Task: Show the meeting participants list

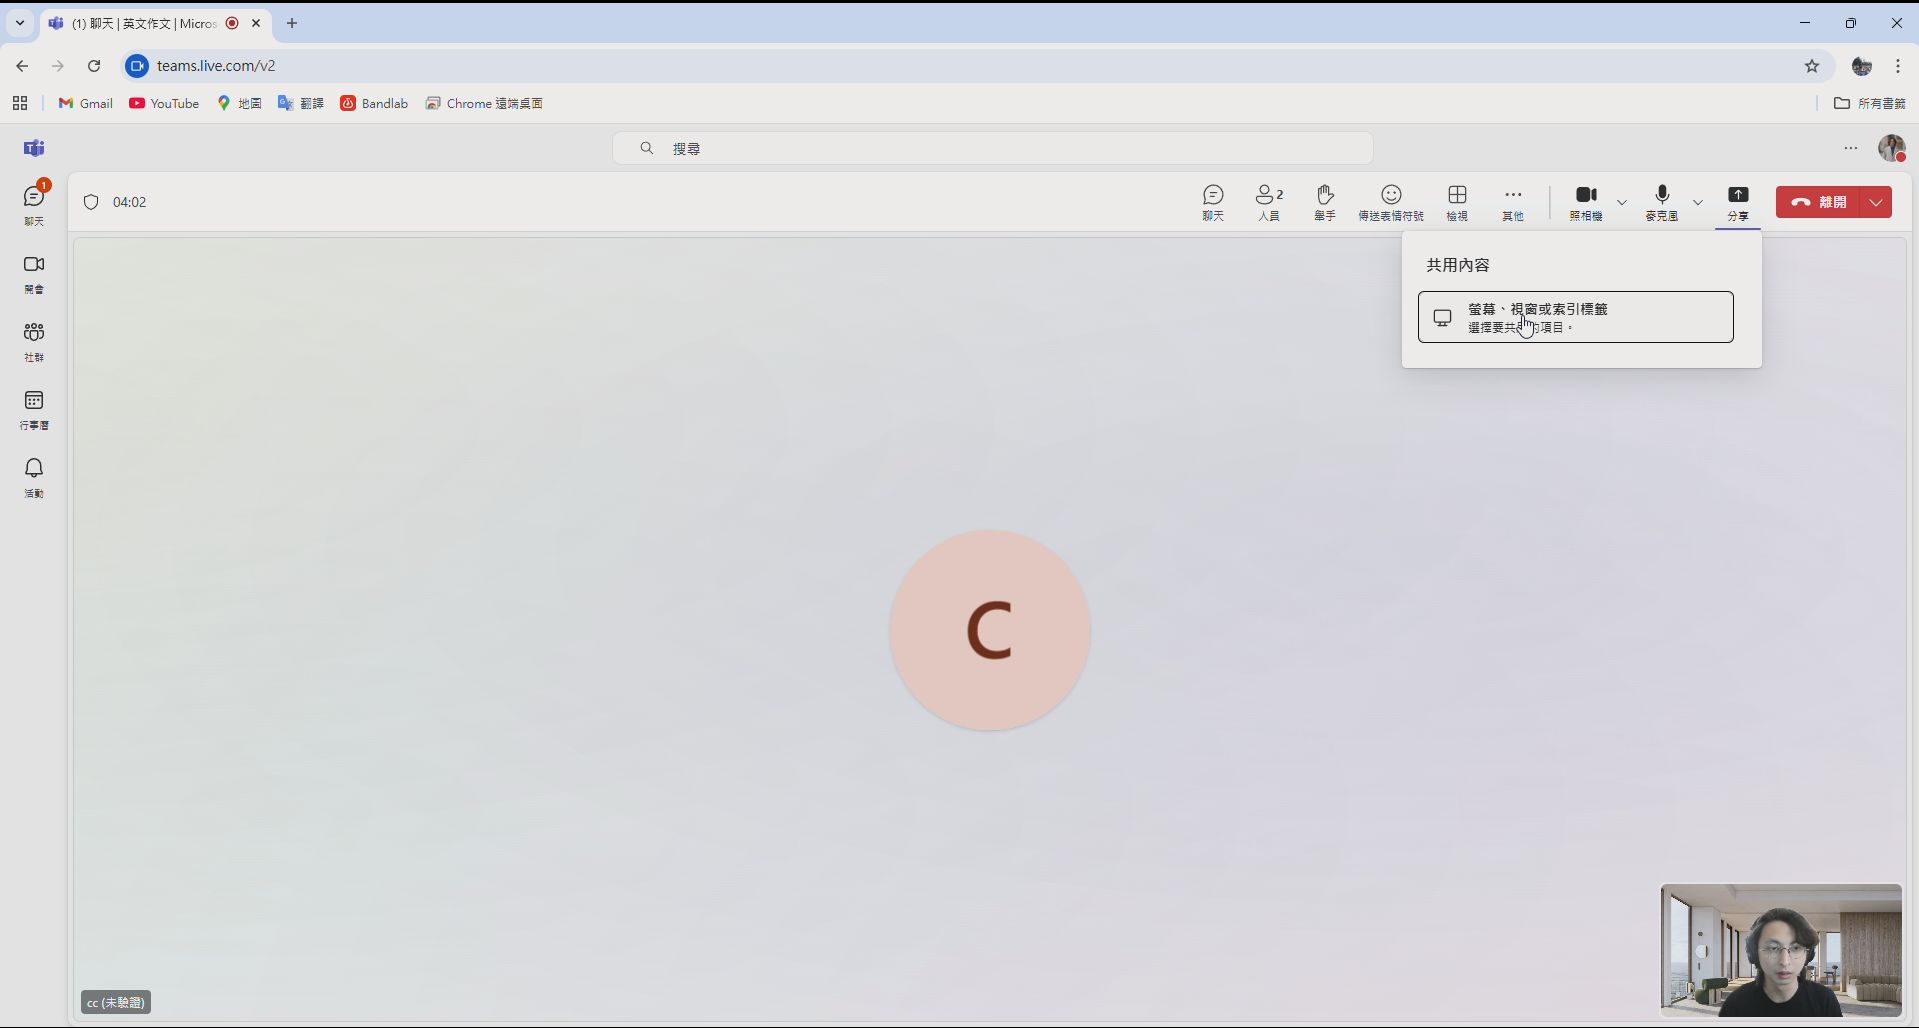Action: tap(1269, 202)
